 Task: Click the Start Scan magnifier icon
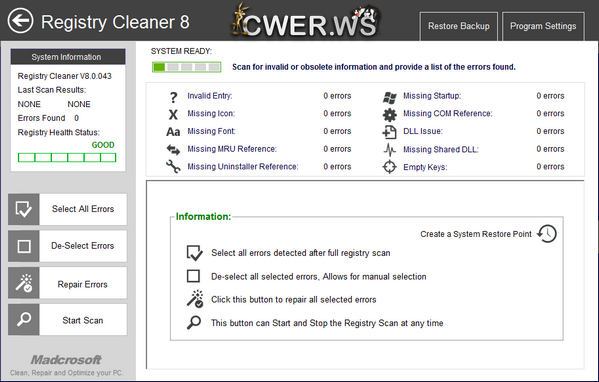click(x=24, y=320)
